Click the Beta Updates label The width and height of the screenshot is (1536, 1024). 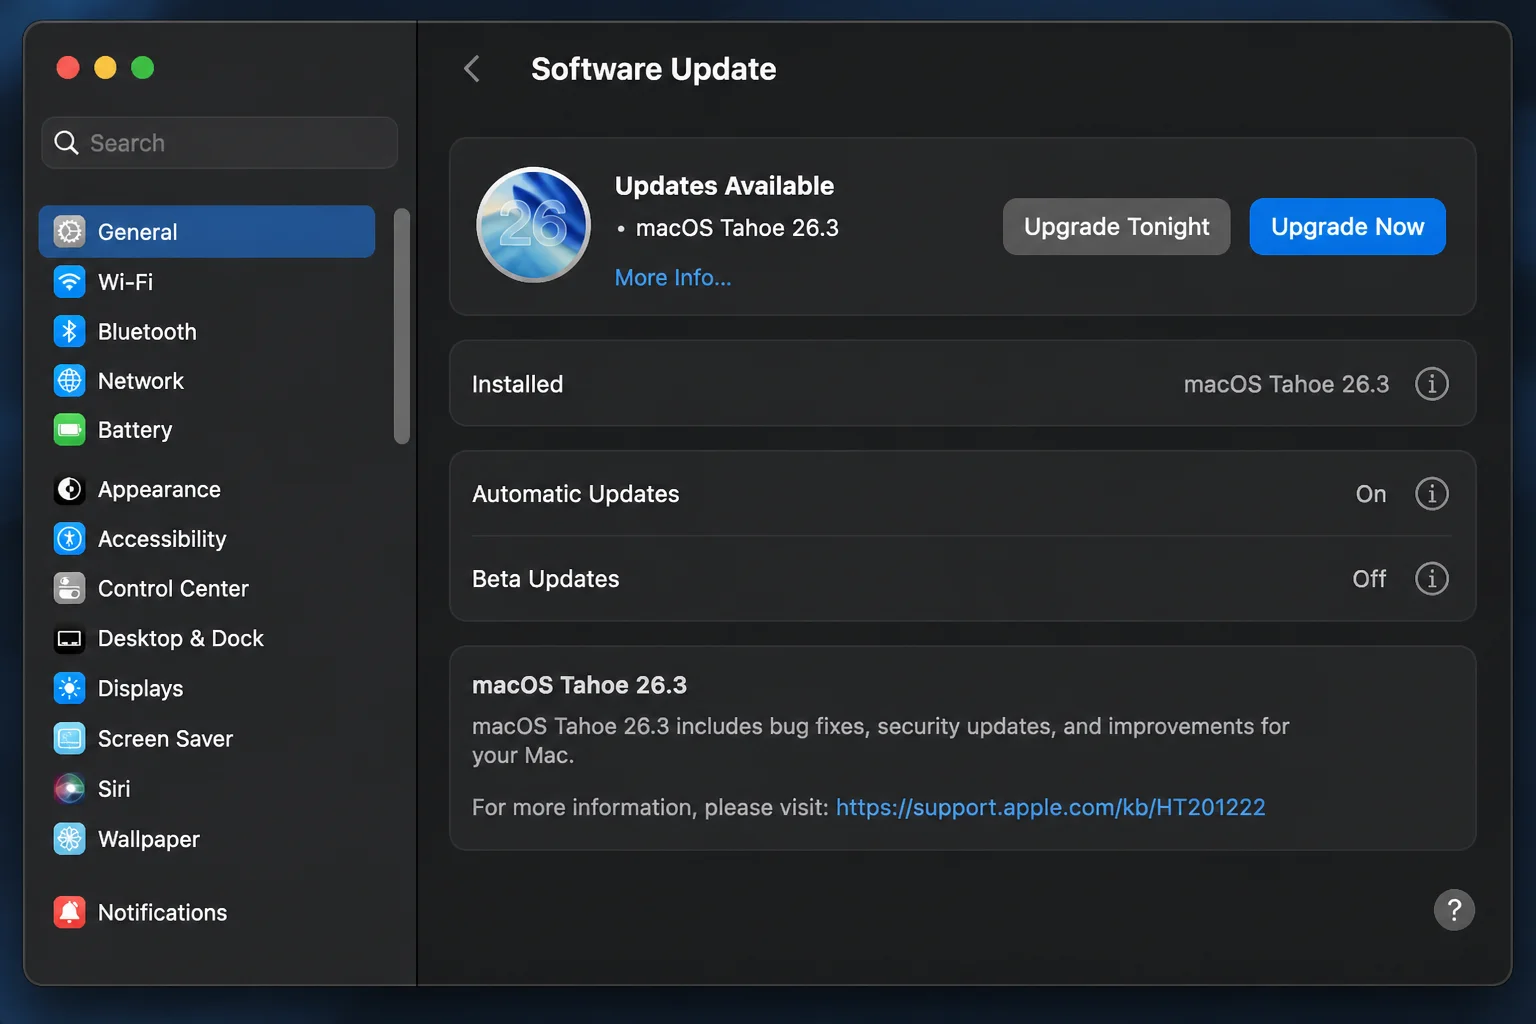point(545,579)
